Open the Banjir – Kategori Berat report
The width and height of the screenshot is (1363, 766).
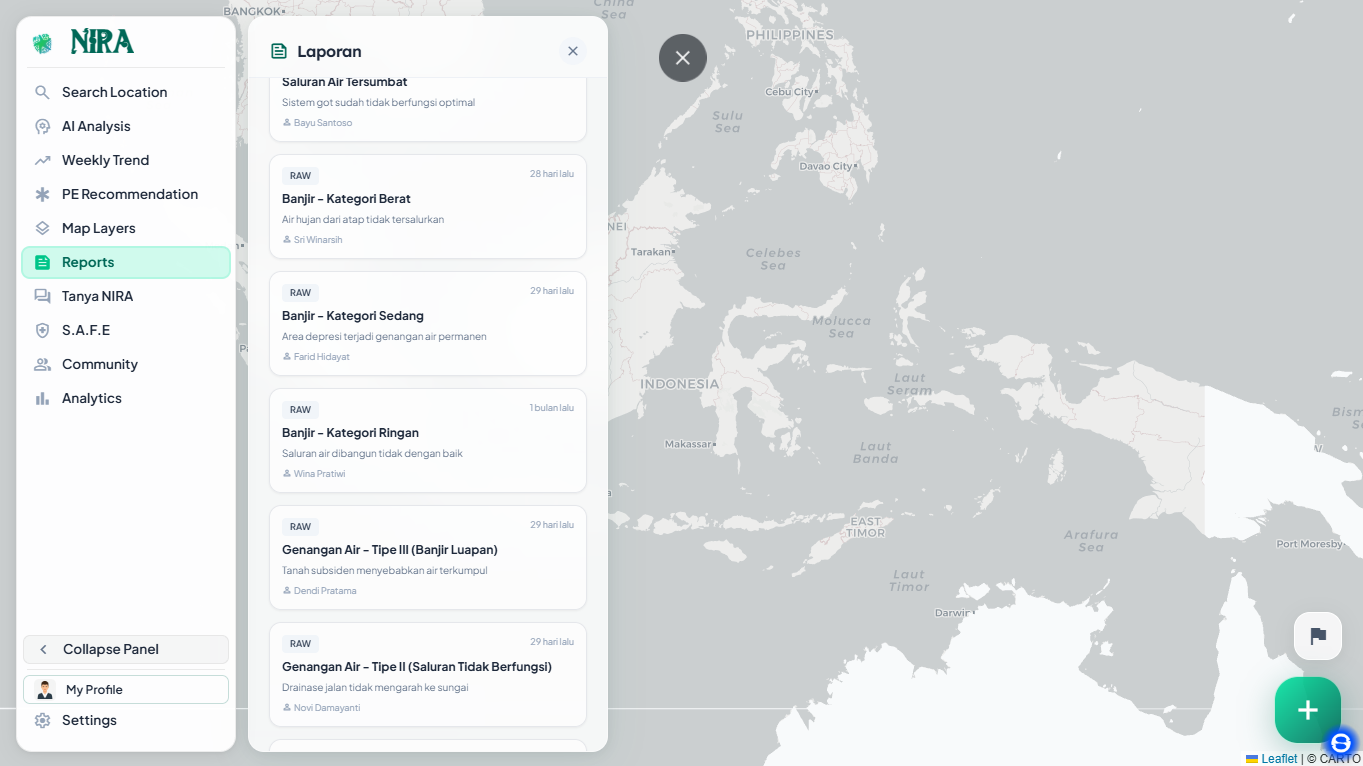[x=428, y=207]
